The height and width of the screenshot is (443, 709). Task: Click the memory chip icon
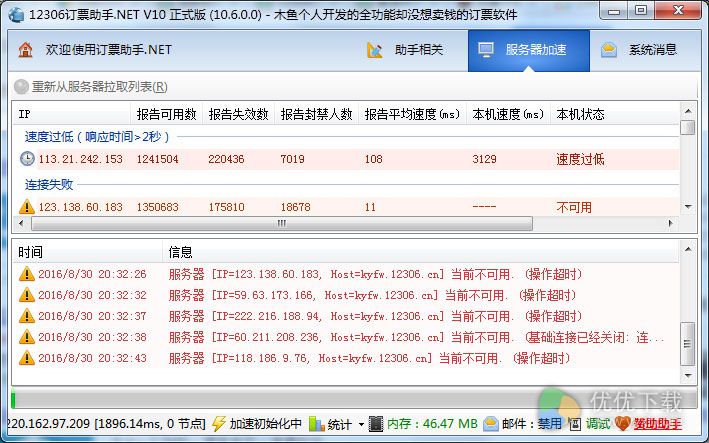click(x=376, y=424)
